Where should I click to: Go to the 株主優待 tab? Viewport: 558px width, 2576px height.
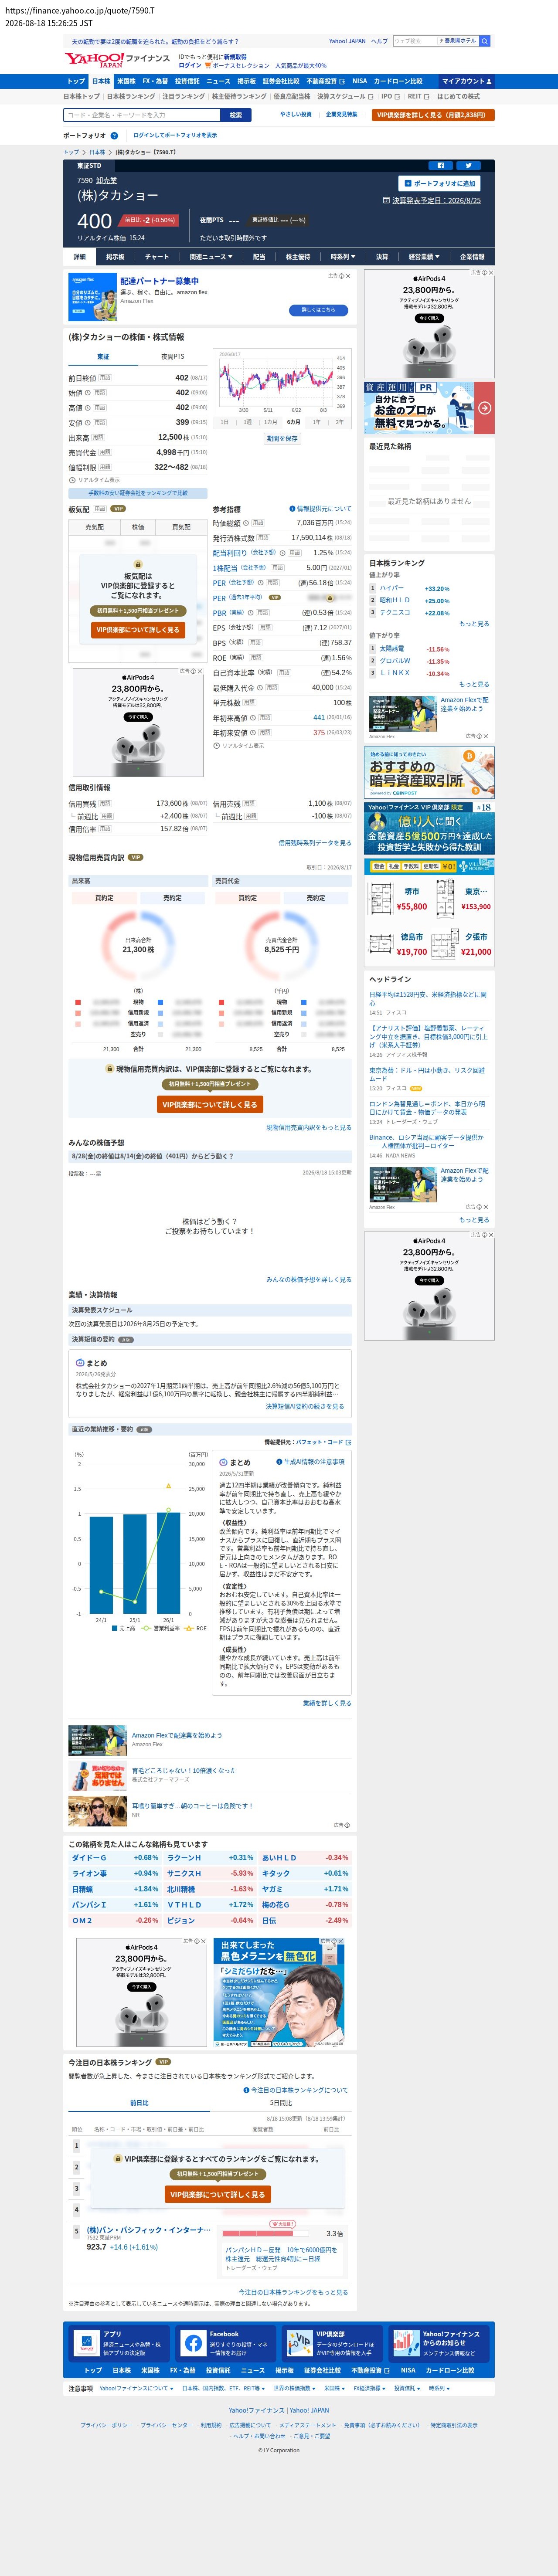click(x=298, y=257)
